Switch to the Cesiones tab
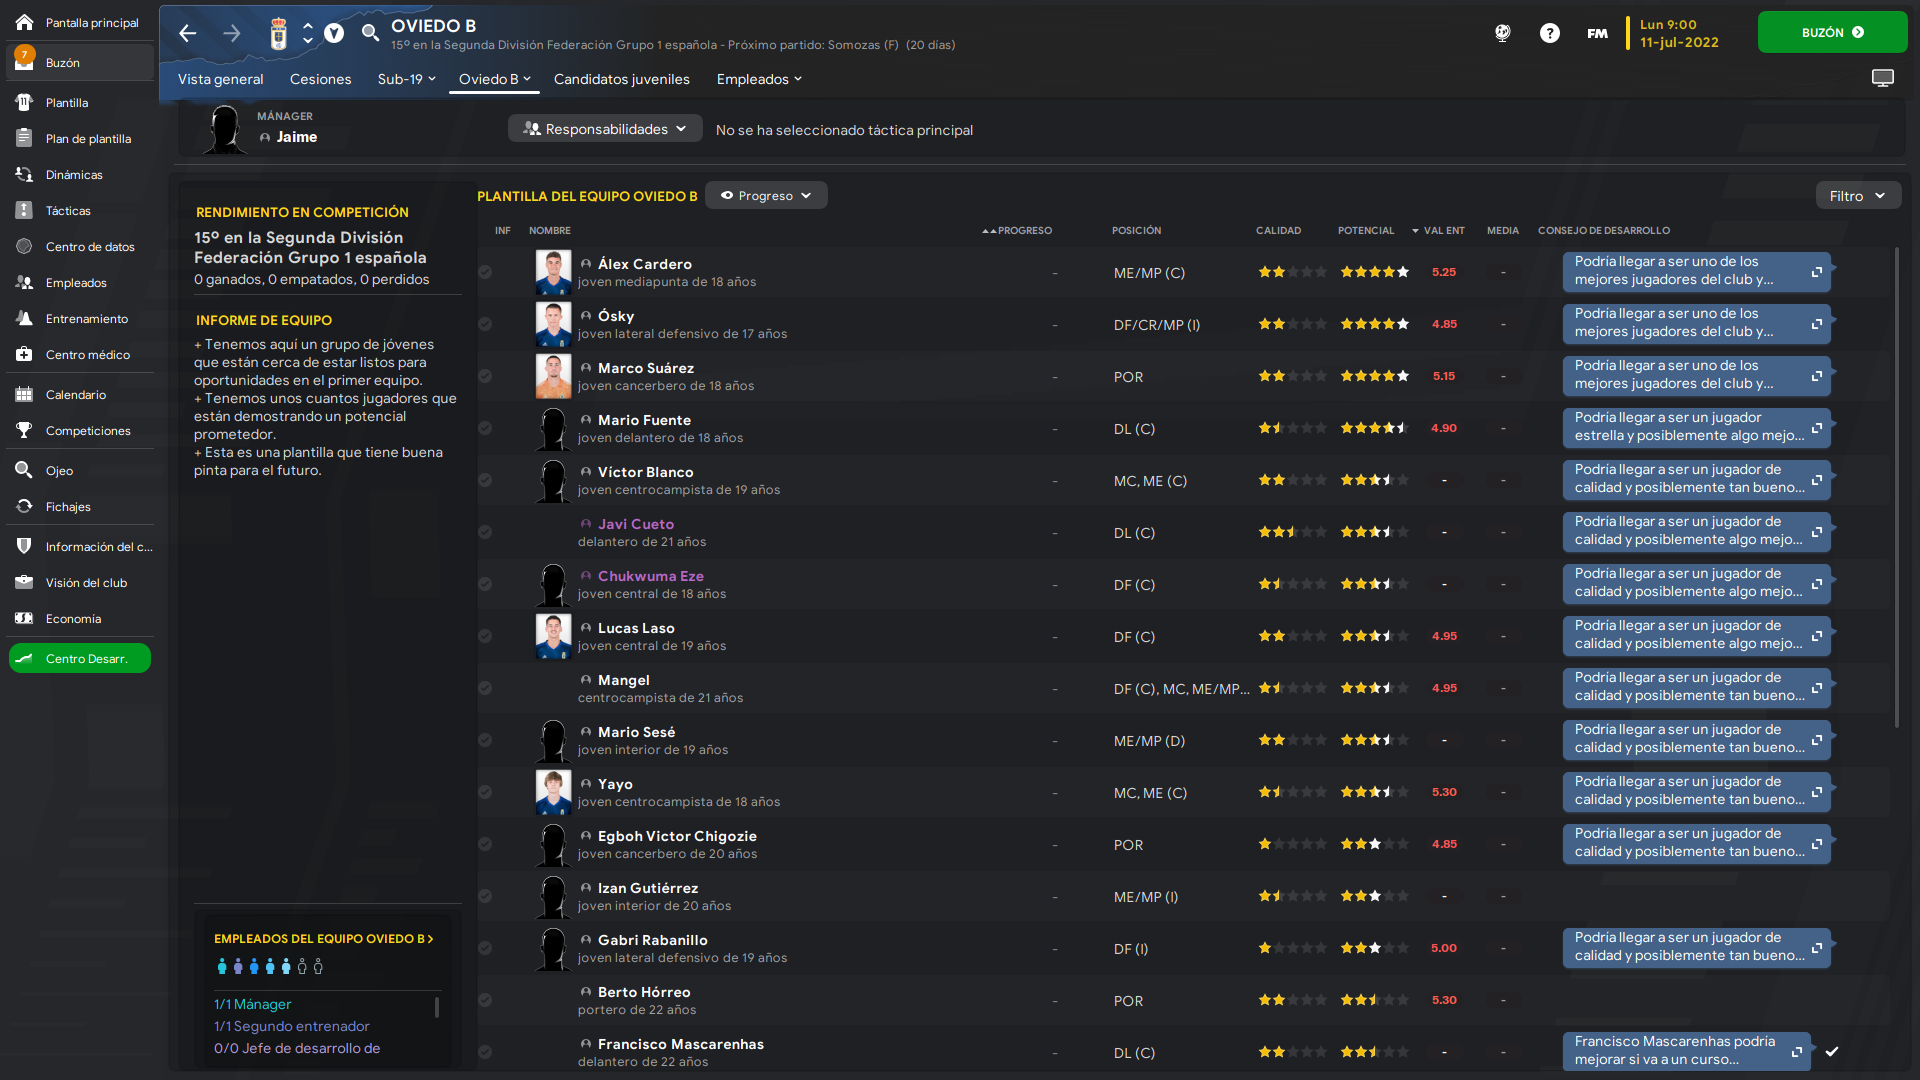Viewport: 1920px width, 1080px height. [320, 79]
